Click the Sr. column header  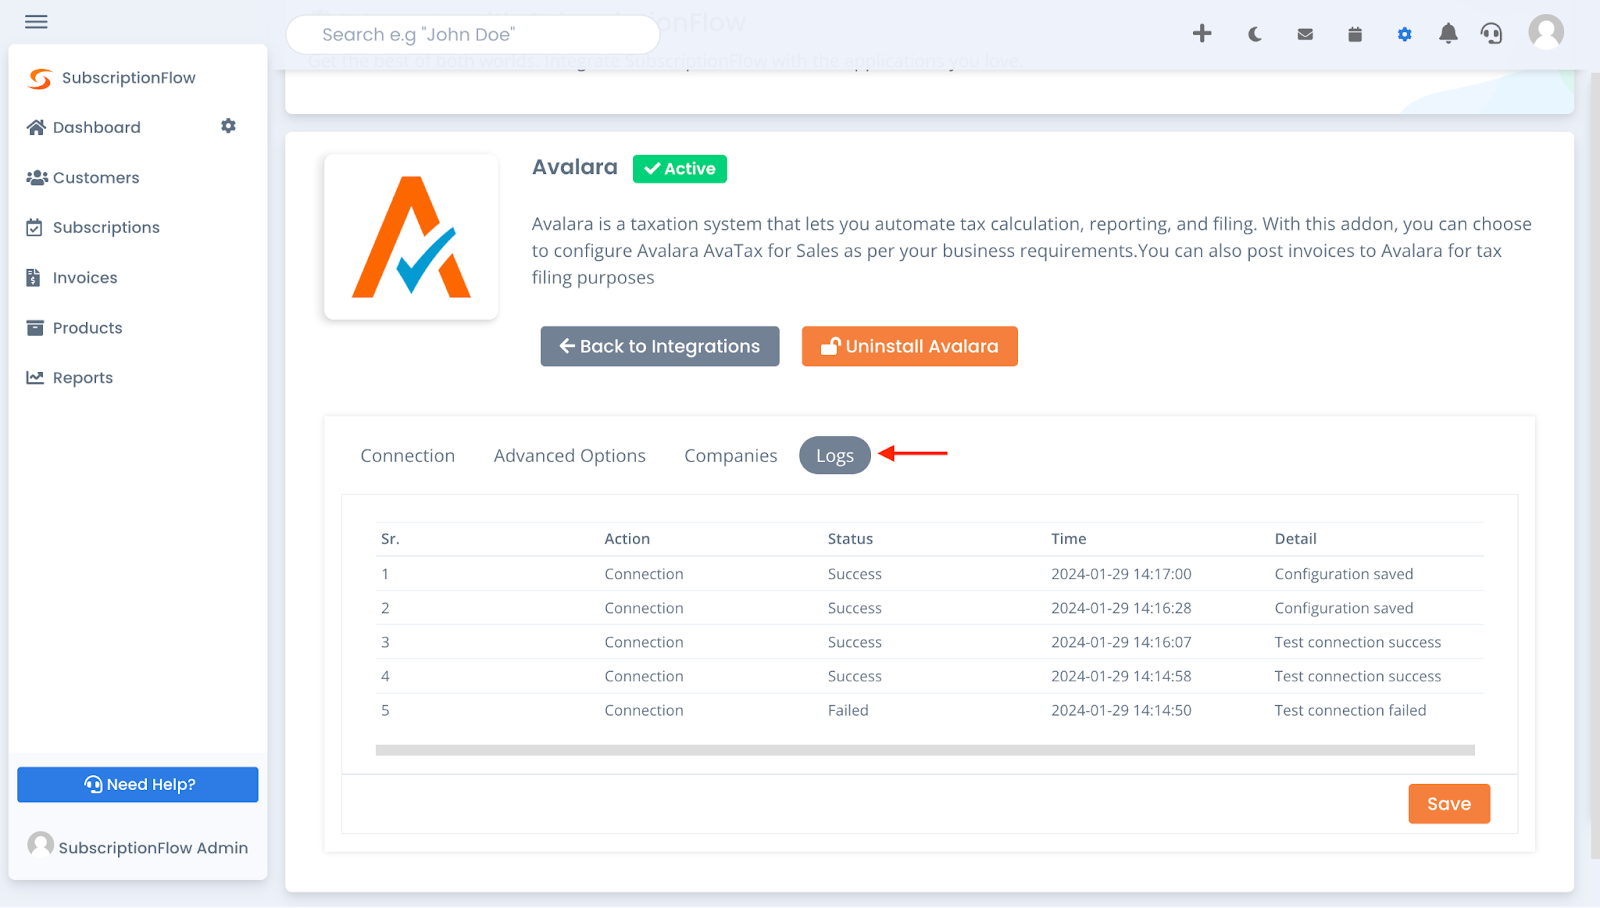(x=390, y=538)
